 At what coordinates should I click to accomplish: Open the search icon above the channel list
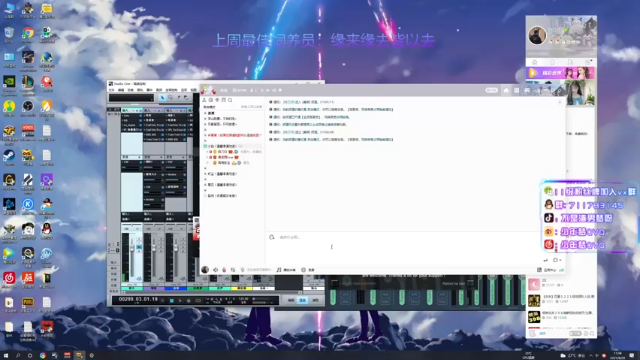[x=230, y=100]
